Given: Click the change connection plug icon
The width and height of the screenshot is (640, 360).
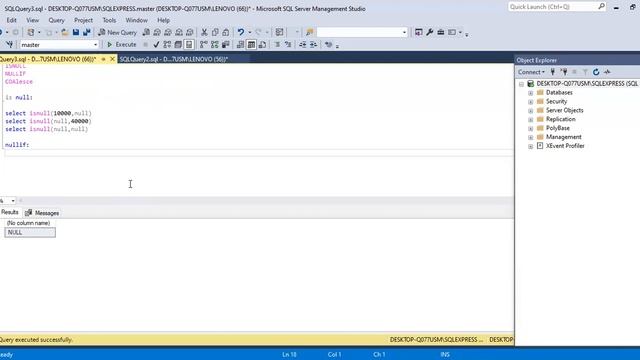Looking at the screenshot, I should coord(9,44).
